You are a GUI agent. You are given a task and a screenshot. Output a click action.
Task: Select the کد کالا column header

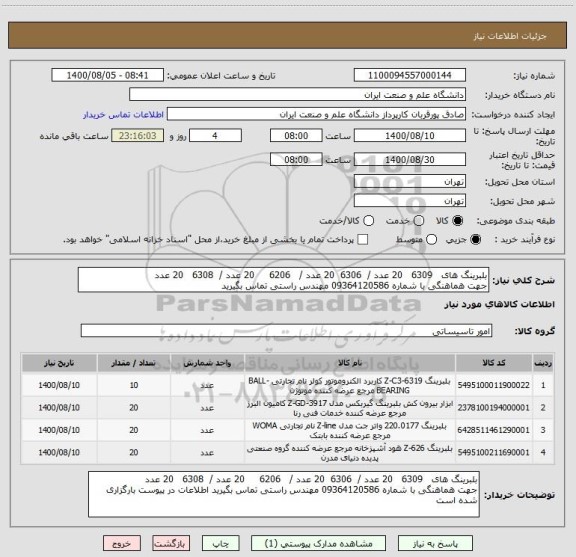point(494,363)
